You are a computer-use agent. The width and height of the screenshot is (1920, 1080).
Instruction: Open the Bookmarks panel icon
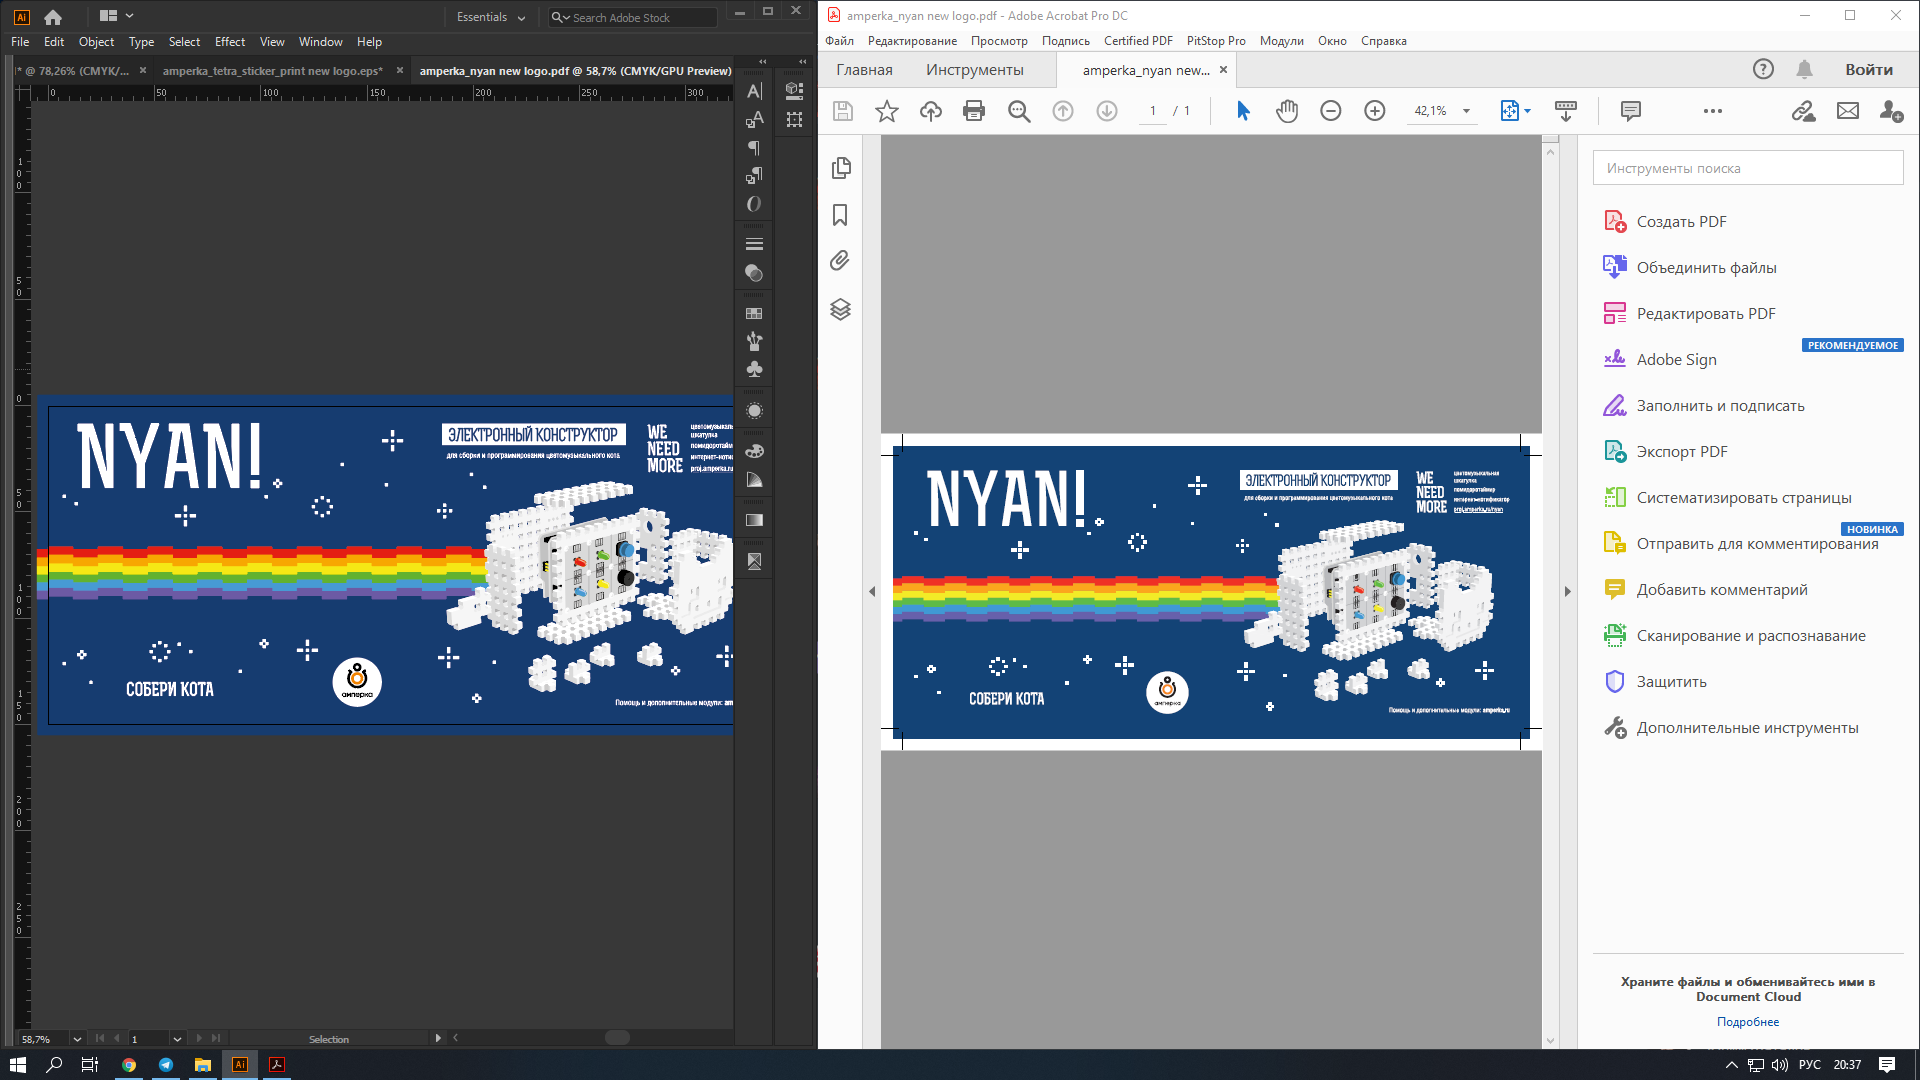[x=840, y=215]
